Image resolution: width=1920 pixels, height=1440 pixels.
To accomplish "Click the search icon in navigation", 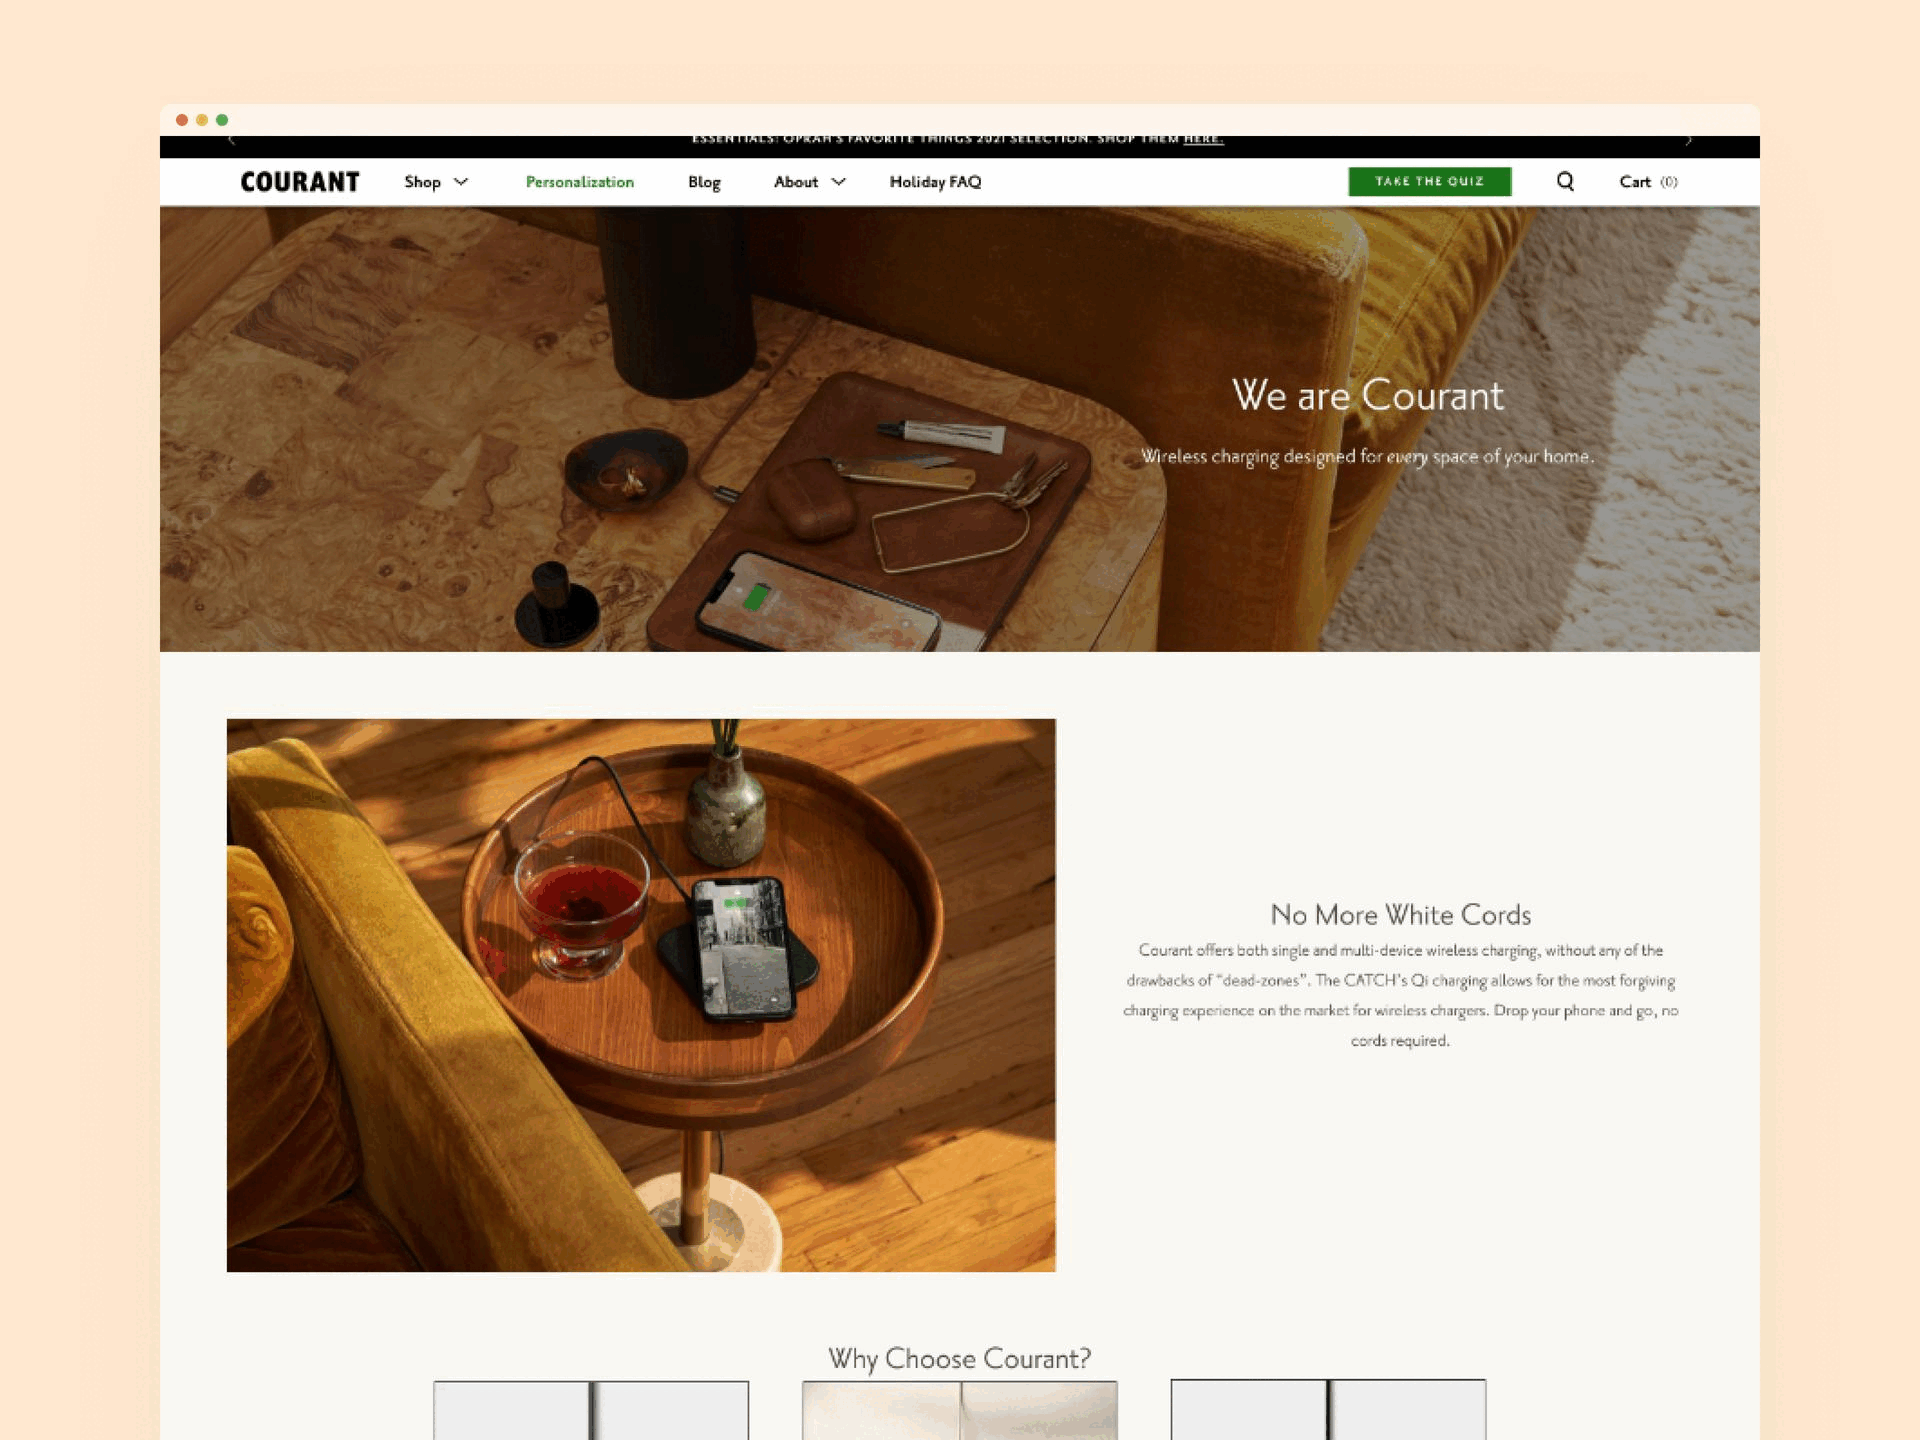I will (1563, 182).
